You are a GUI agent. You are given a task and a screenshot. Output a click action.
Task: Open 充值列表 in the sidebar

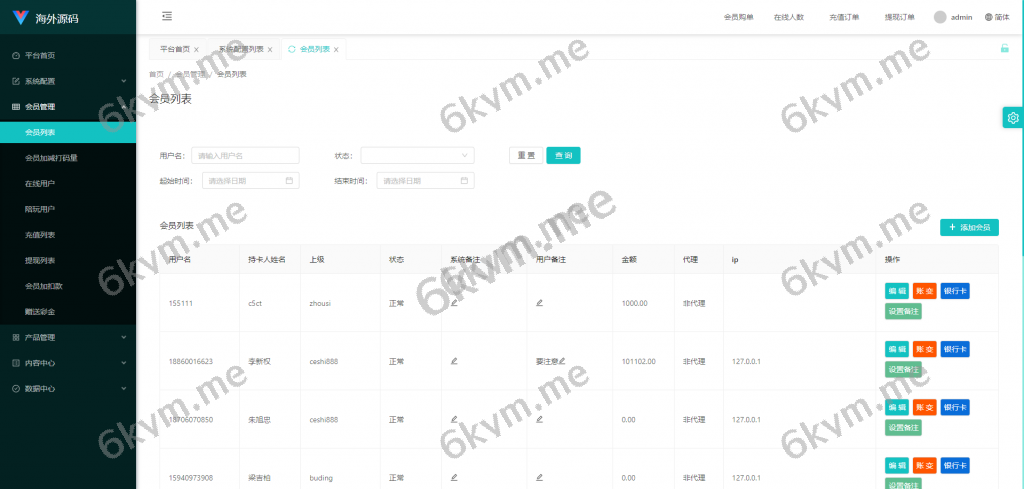(68, 235)
